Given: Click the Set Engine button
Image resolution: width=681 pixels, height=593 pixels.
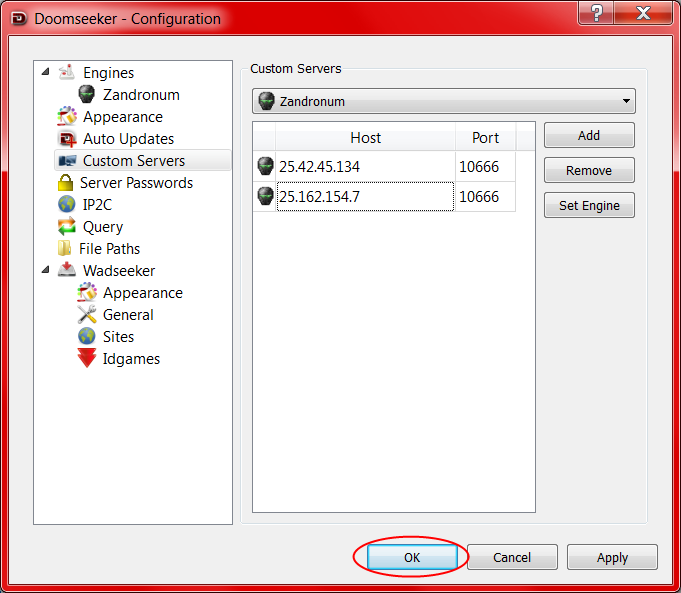Looking at the screenshot, I should coord(589,205).
